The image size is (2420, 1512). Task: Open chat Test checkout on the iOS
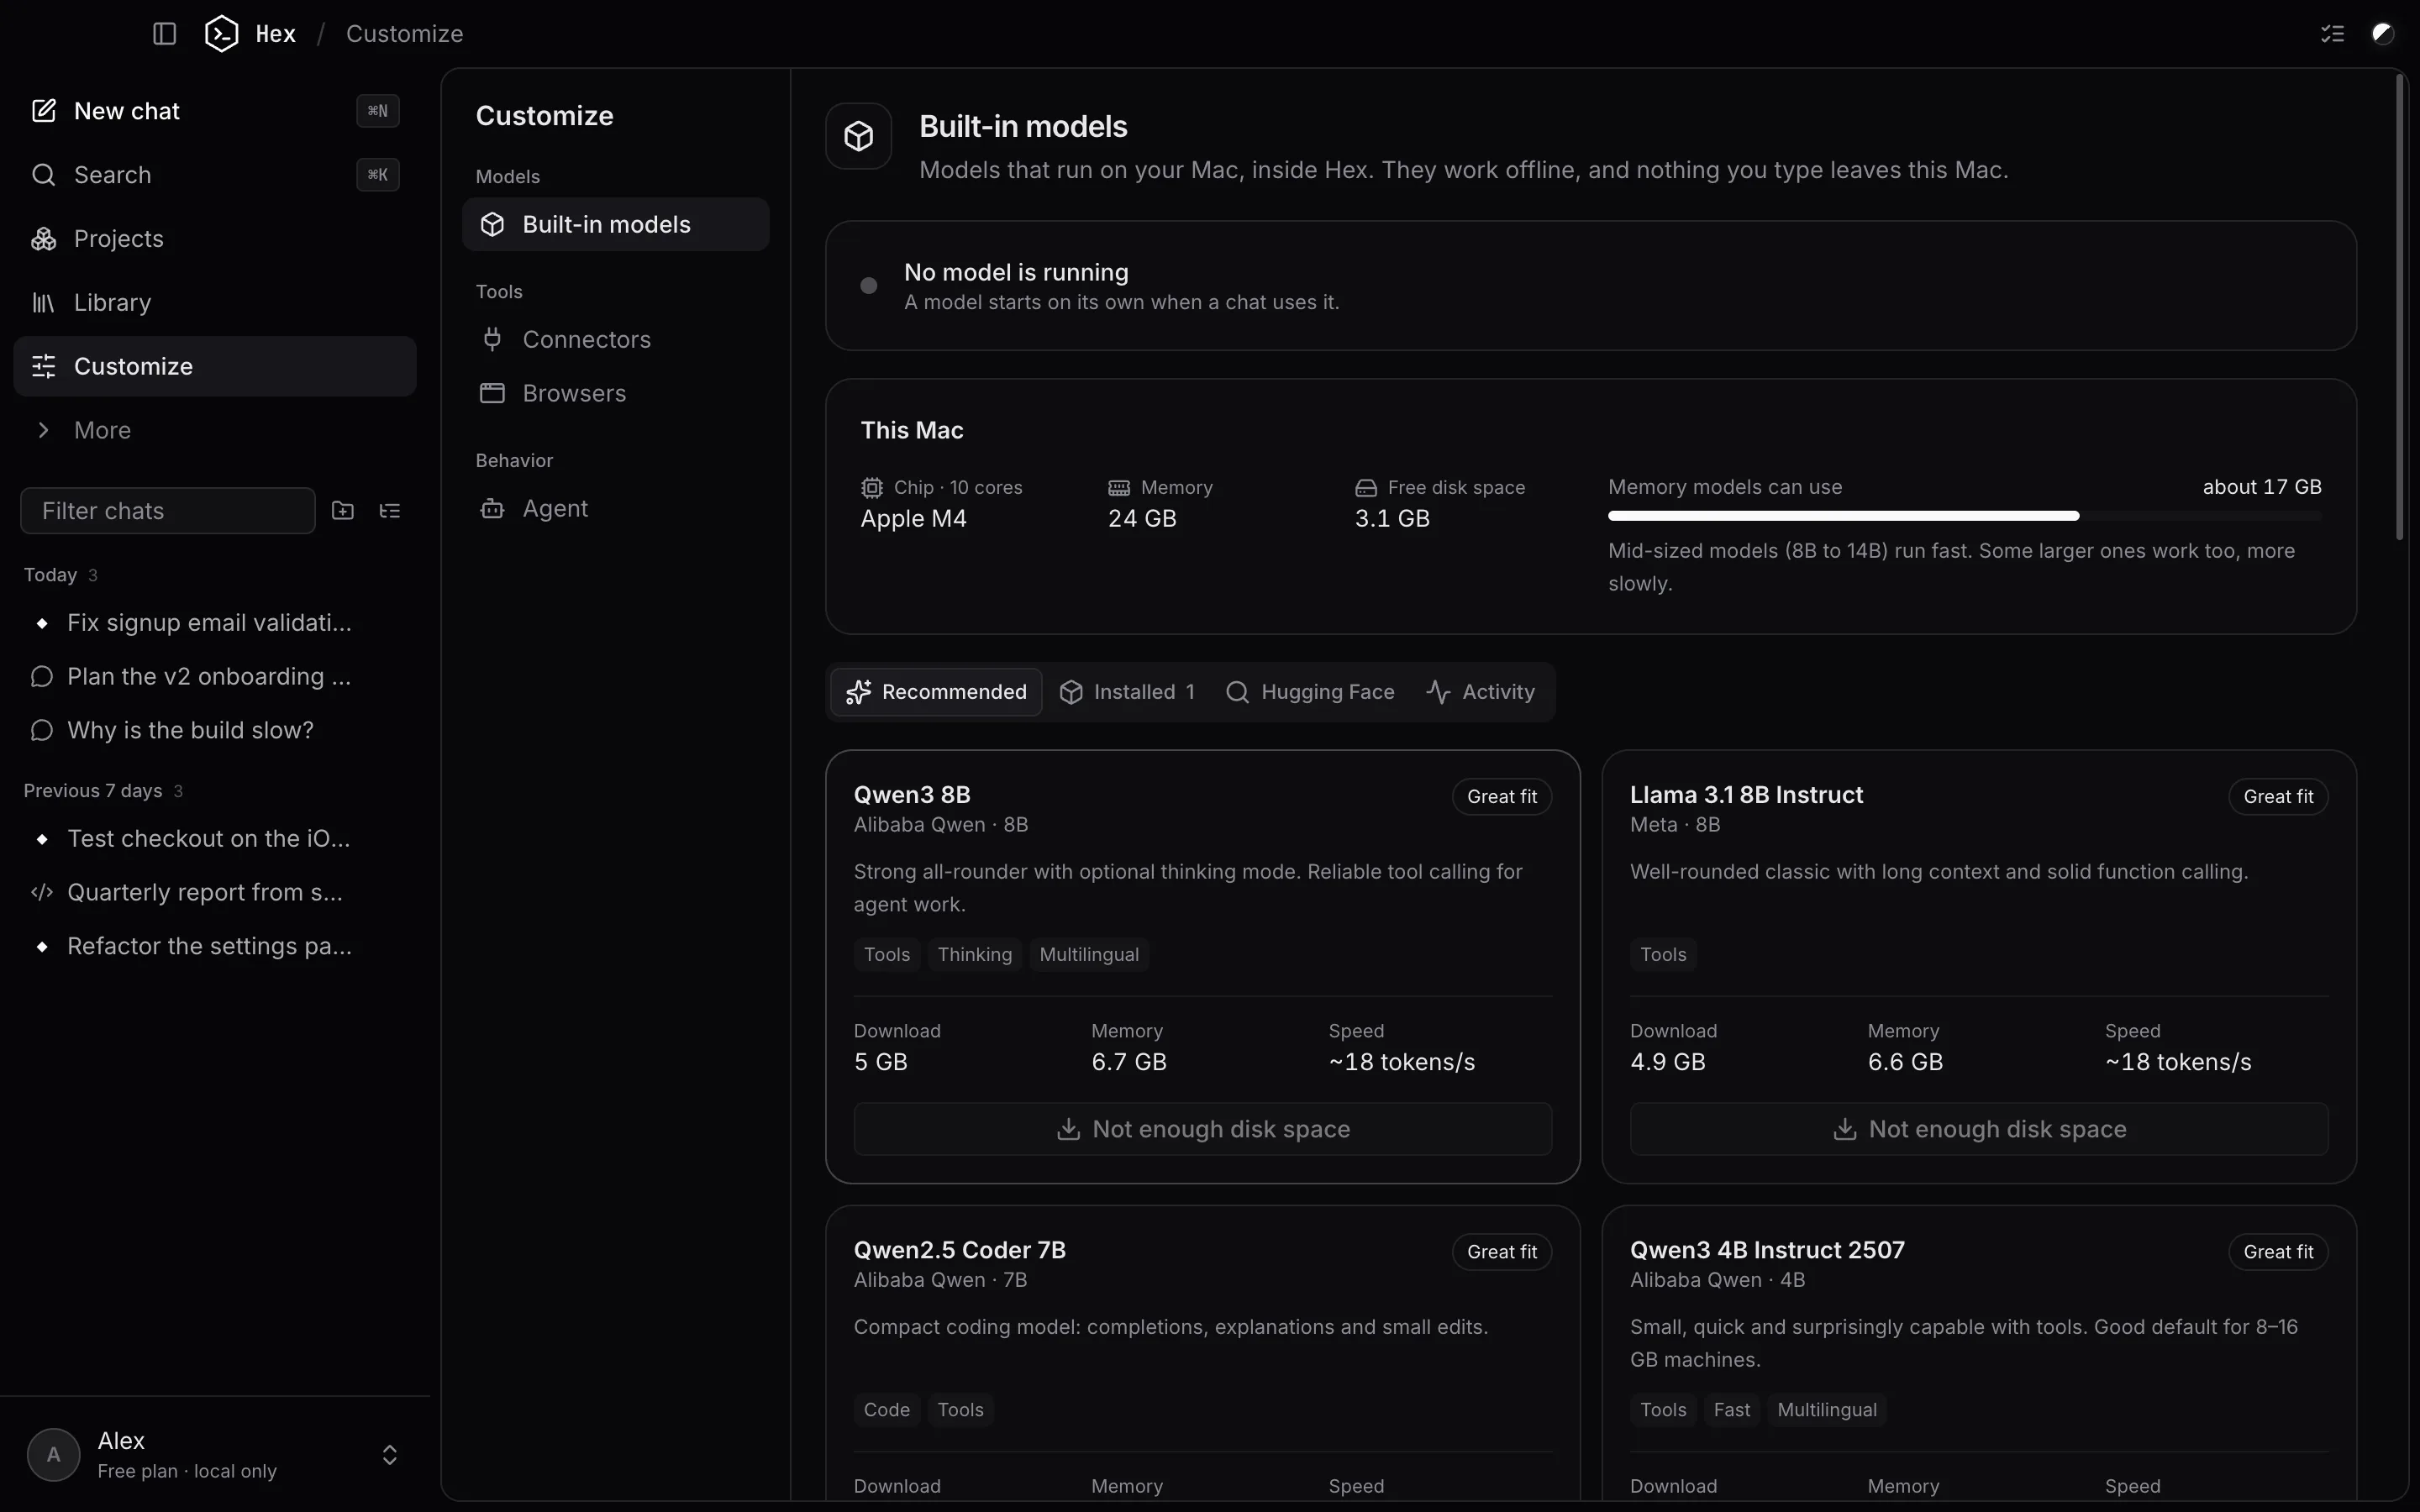pyautogui.click(x=215, y=839)
